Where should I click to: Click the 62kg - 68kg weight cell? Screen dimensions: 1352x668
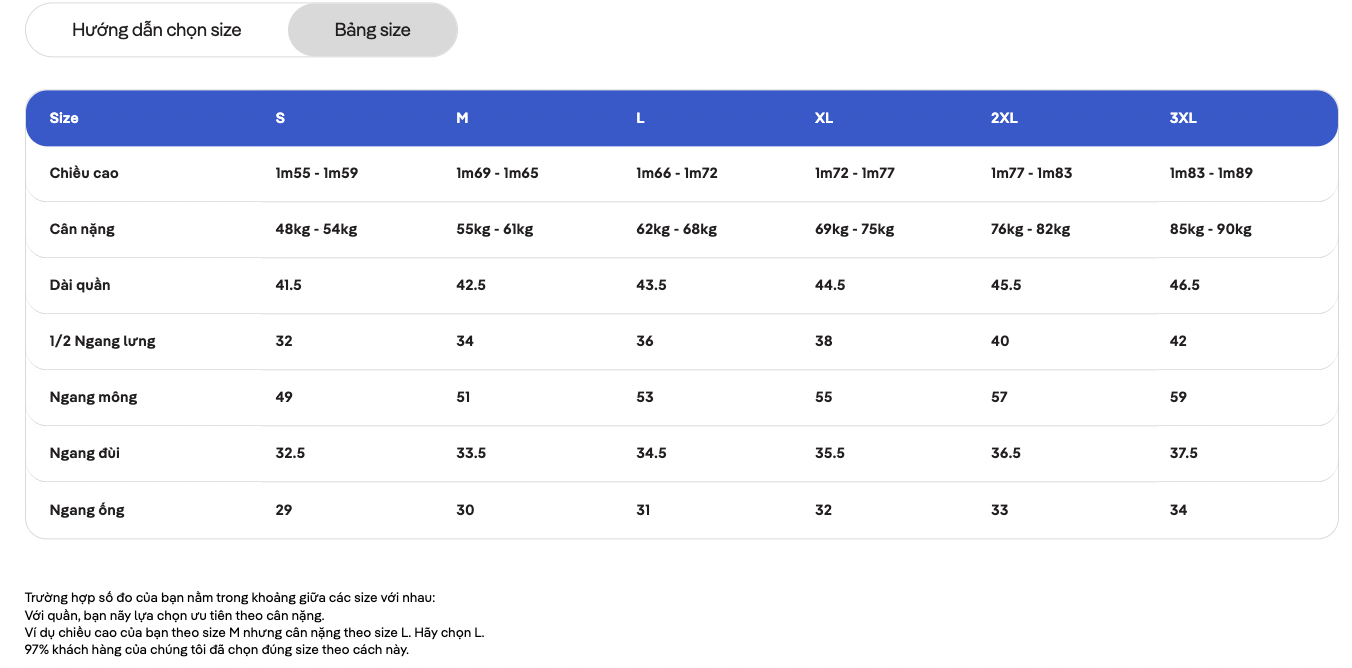point(677,229)
